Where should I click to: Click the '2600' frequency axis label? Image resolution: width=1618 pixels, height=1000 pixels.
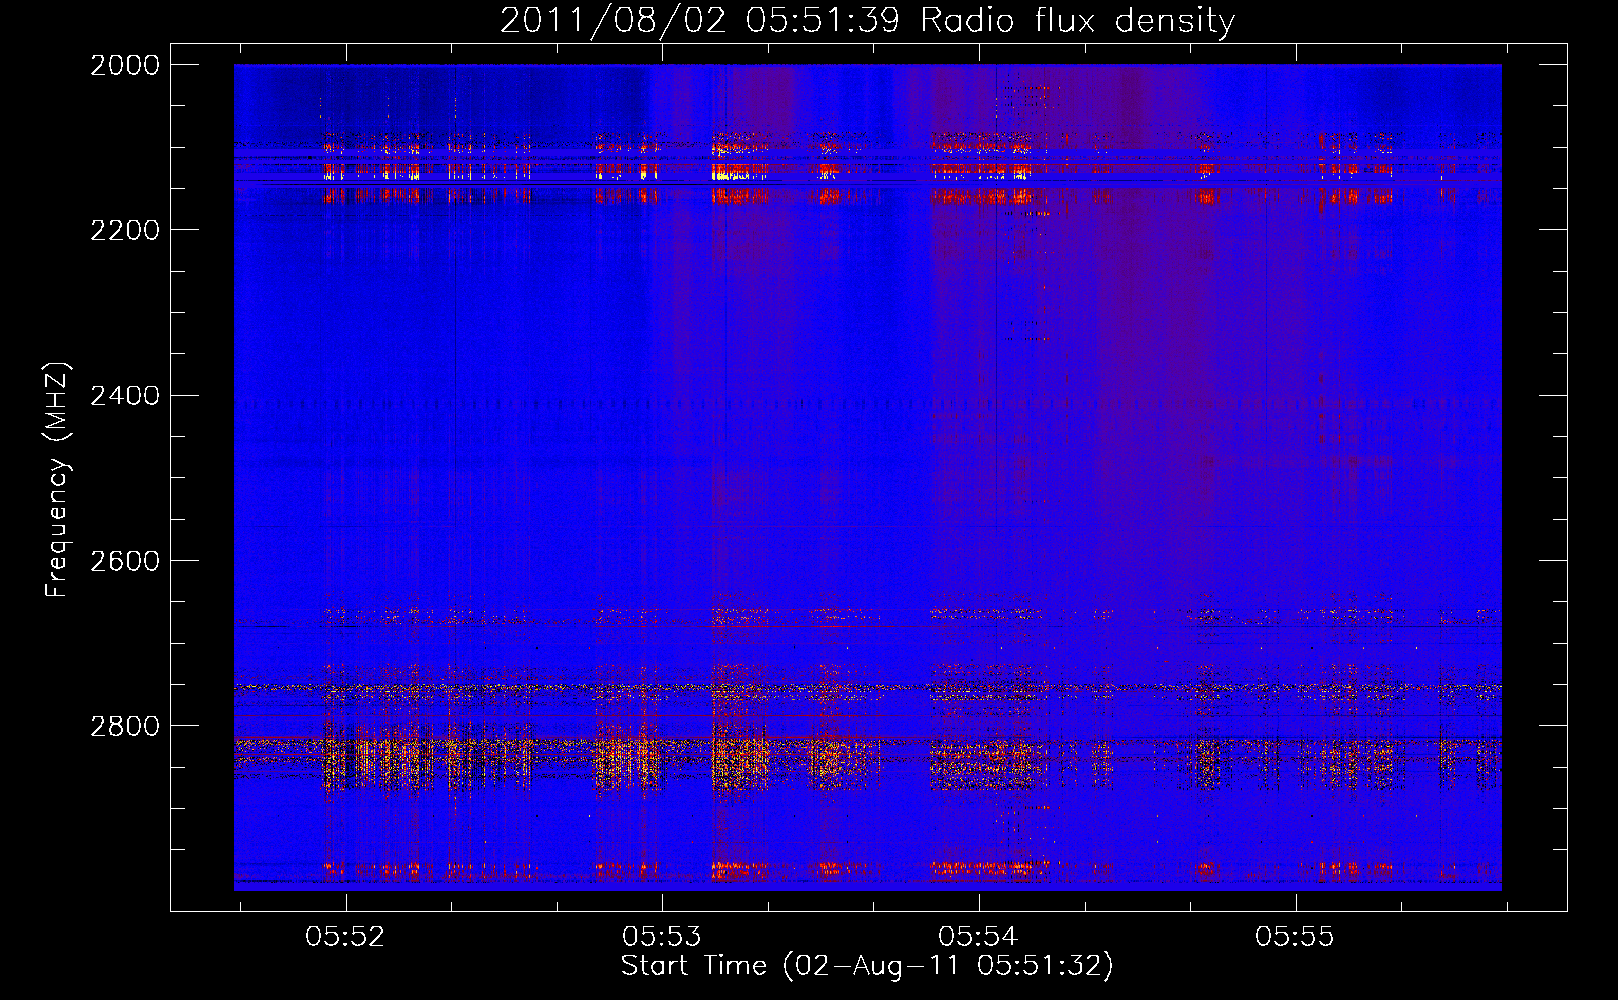pyautogui.click(x=125, y=560)
